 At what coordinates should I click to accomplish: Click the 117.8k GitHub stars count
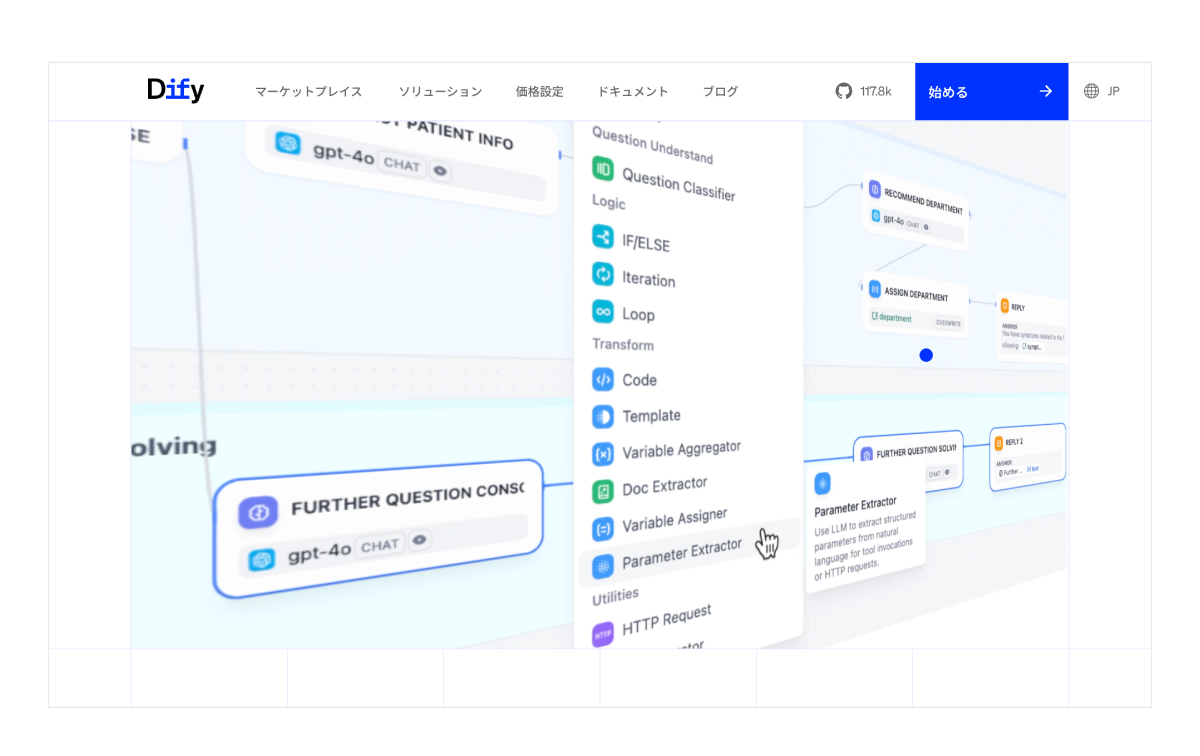coord(875,91)
